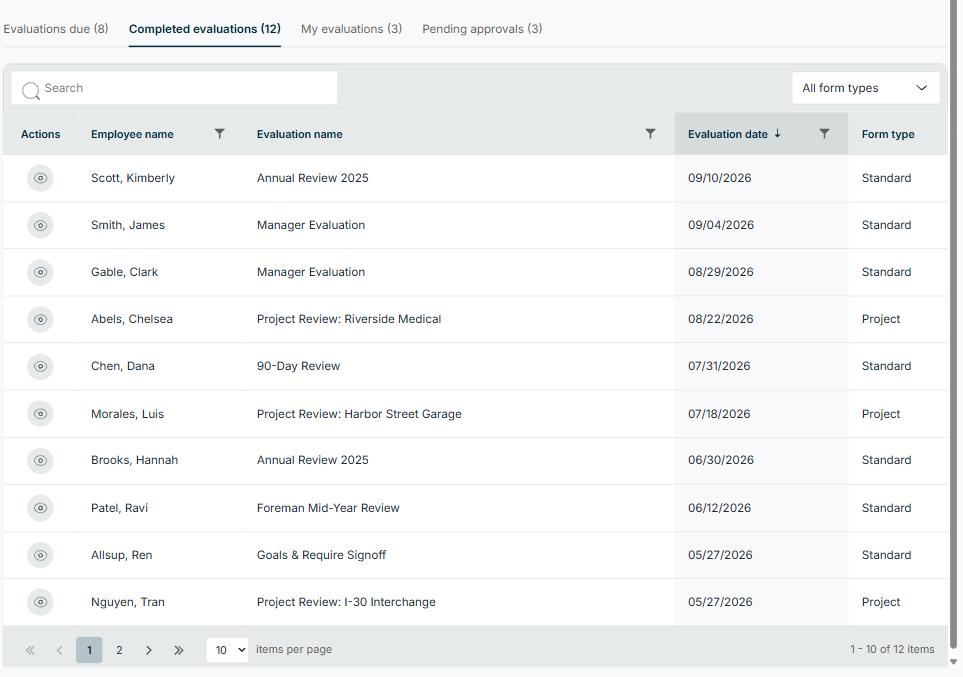View Allsup, Ren evaluation eye icon
The image size is (963, 677).
[x=40, y=555]
